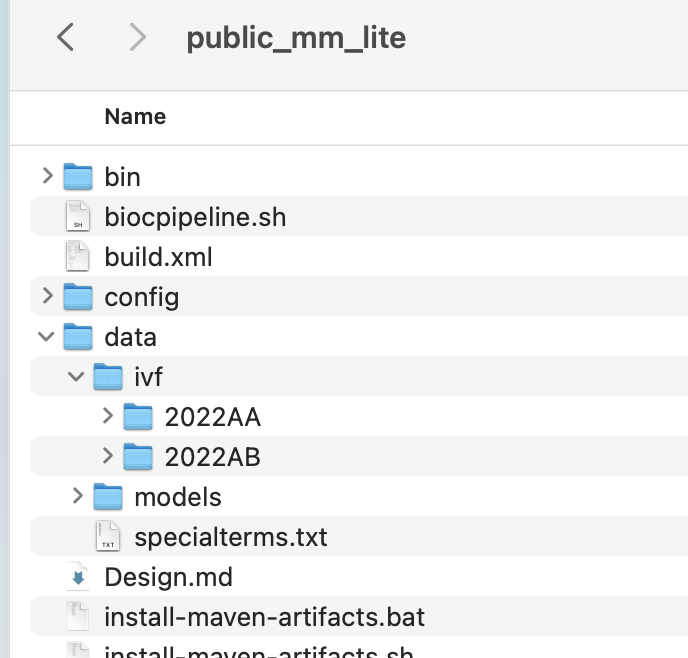688x658 pixels.
Task: Select the 2022AA folder name
Action: pyautogui.click(x=213, y=417)
